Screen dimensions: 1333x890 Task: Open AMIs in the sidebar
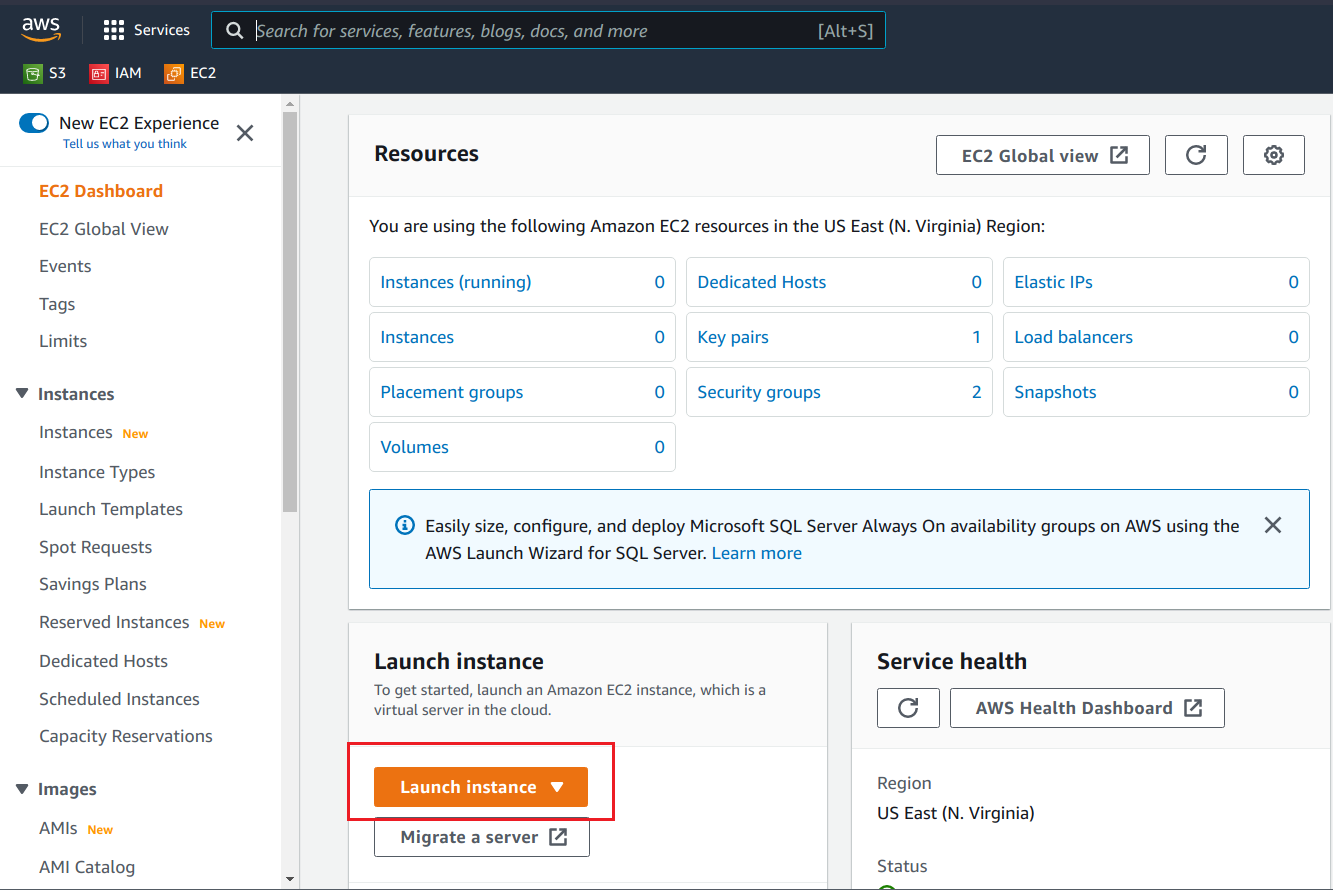tap(58, 828)
